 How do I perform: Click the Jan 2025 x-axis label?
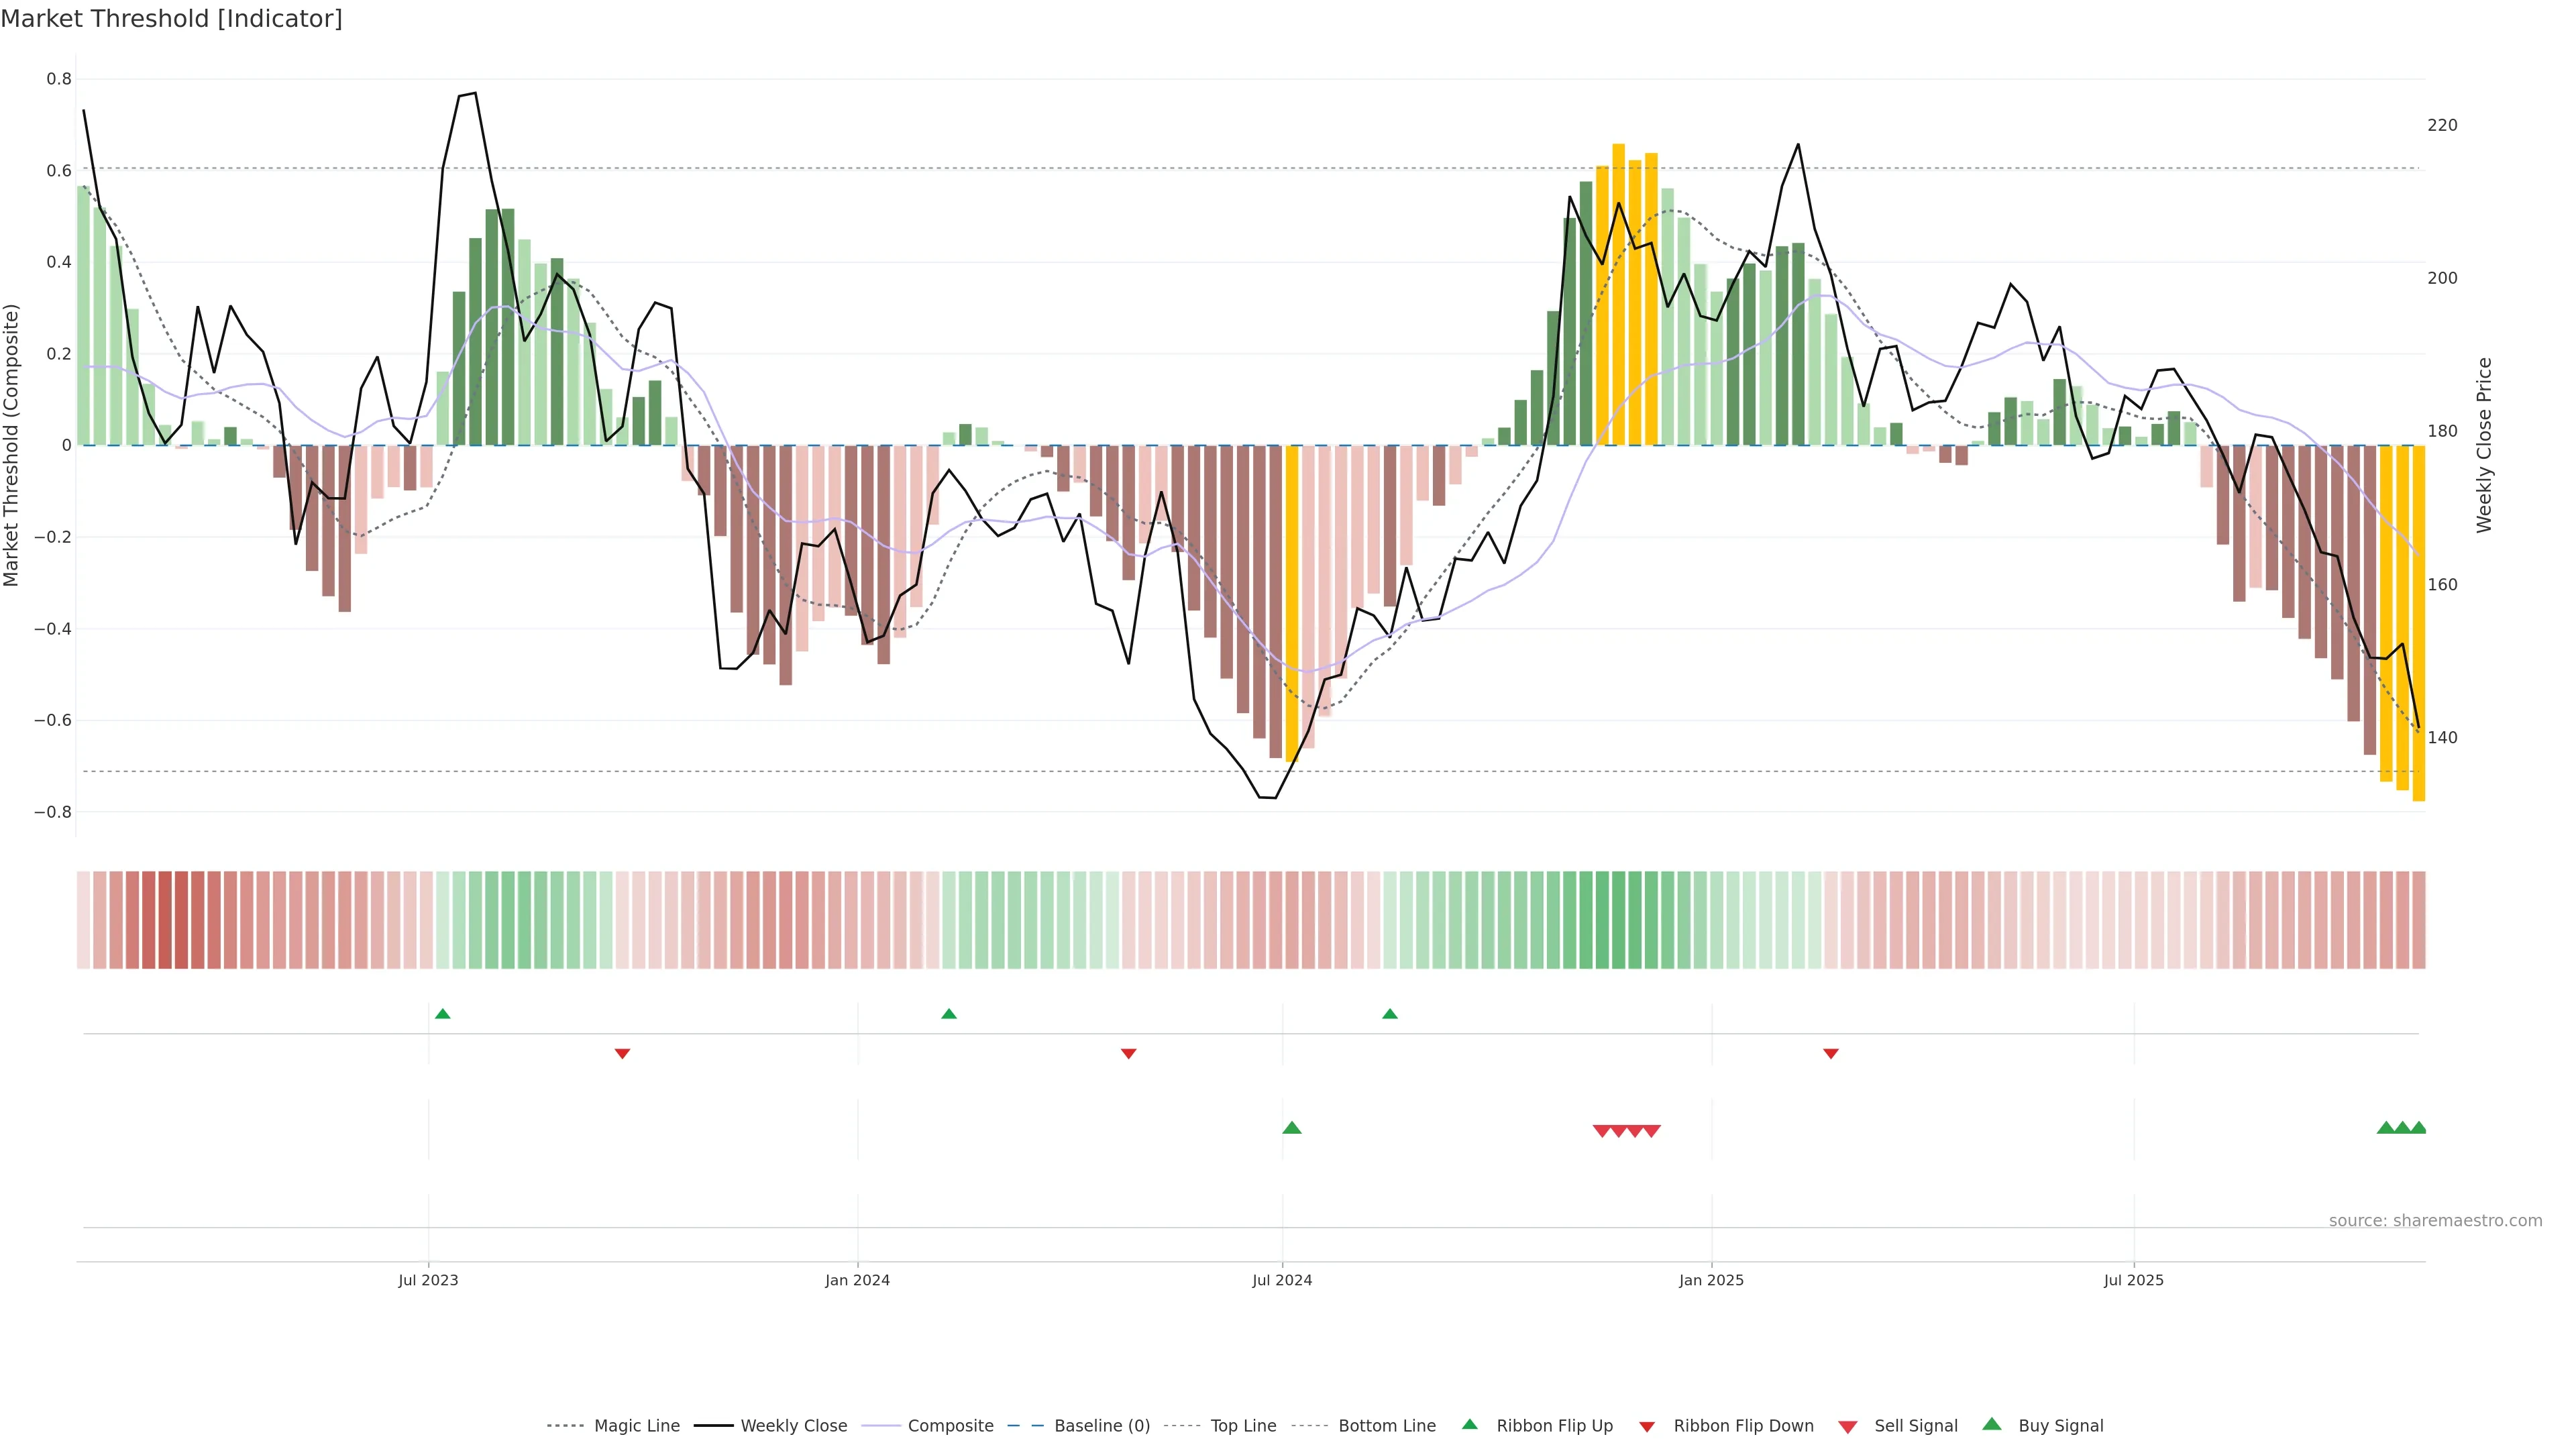[1711, 1280]
